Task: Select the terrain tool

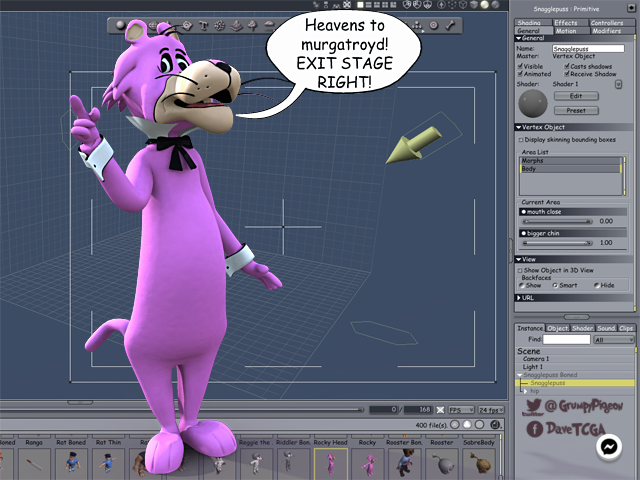Action: [236, 26]
